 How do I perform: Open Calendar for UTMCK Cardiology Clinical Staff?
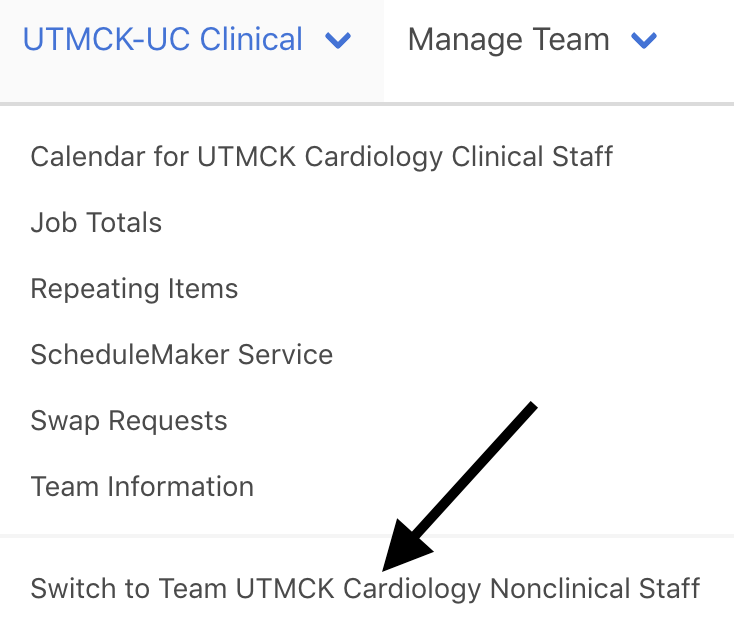point(321,157)
